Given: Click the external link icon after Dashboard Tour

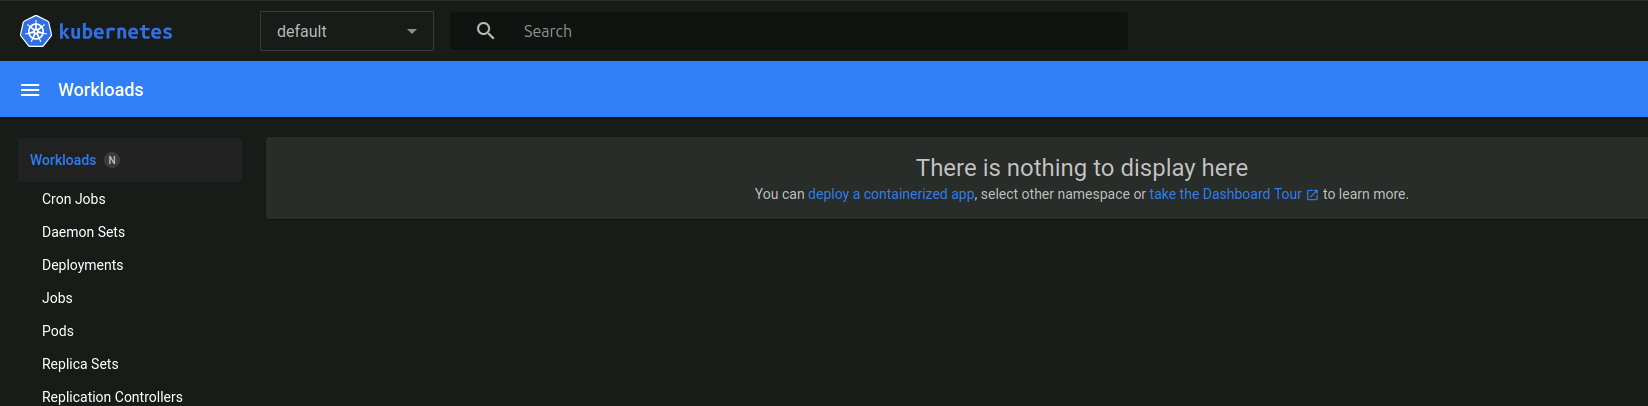Looking at the screenshot, I should pos(1312,195).
